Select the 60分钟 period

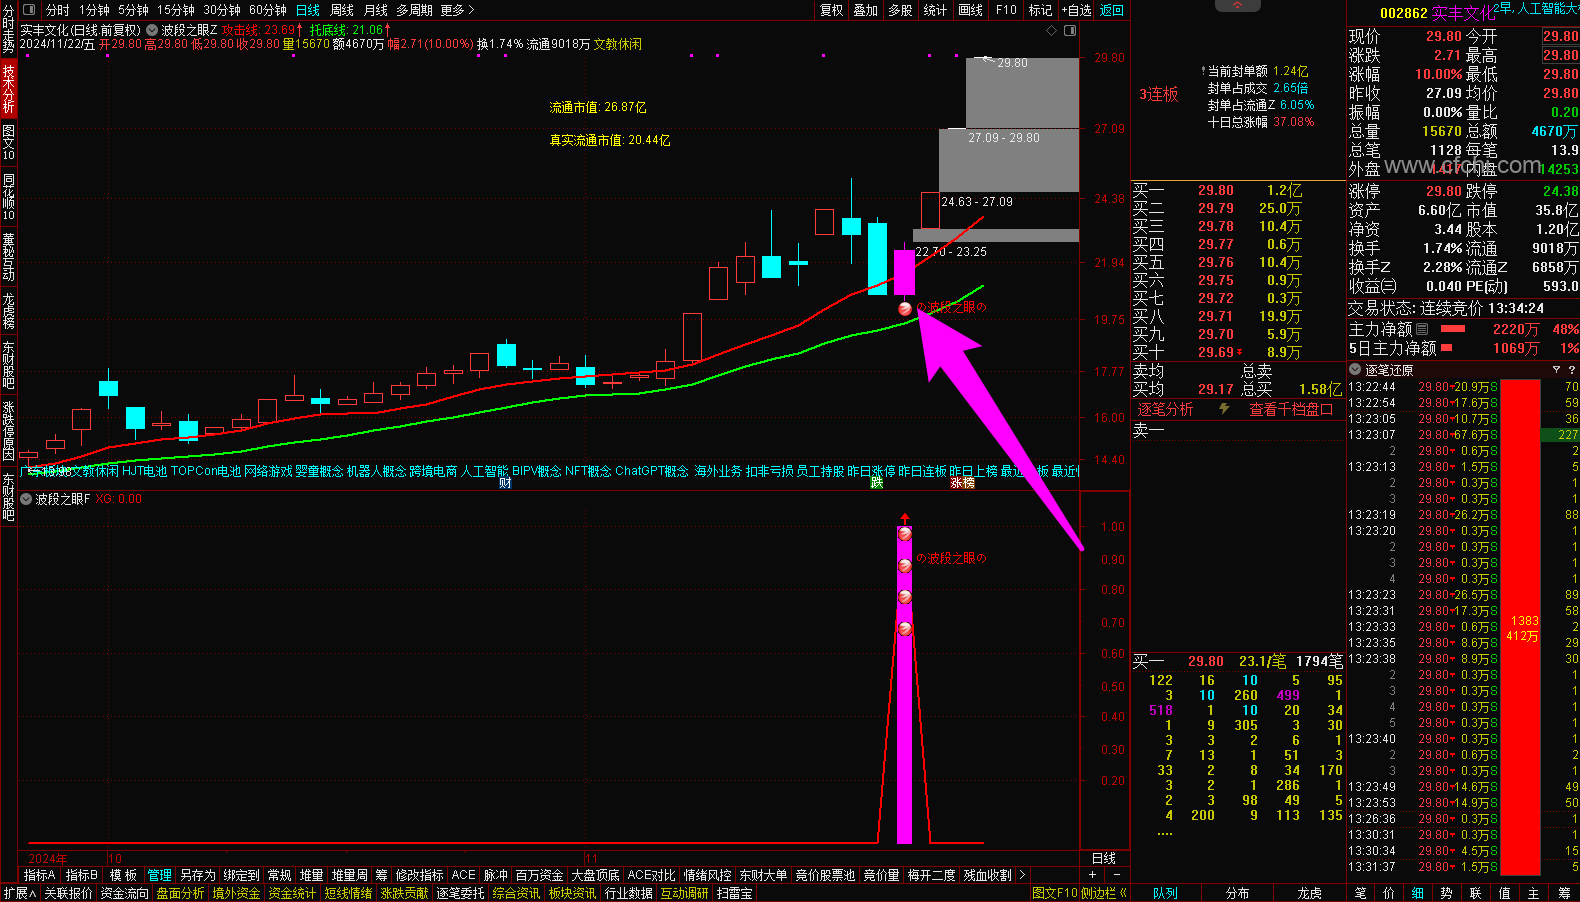[268, 10]
